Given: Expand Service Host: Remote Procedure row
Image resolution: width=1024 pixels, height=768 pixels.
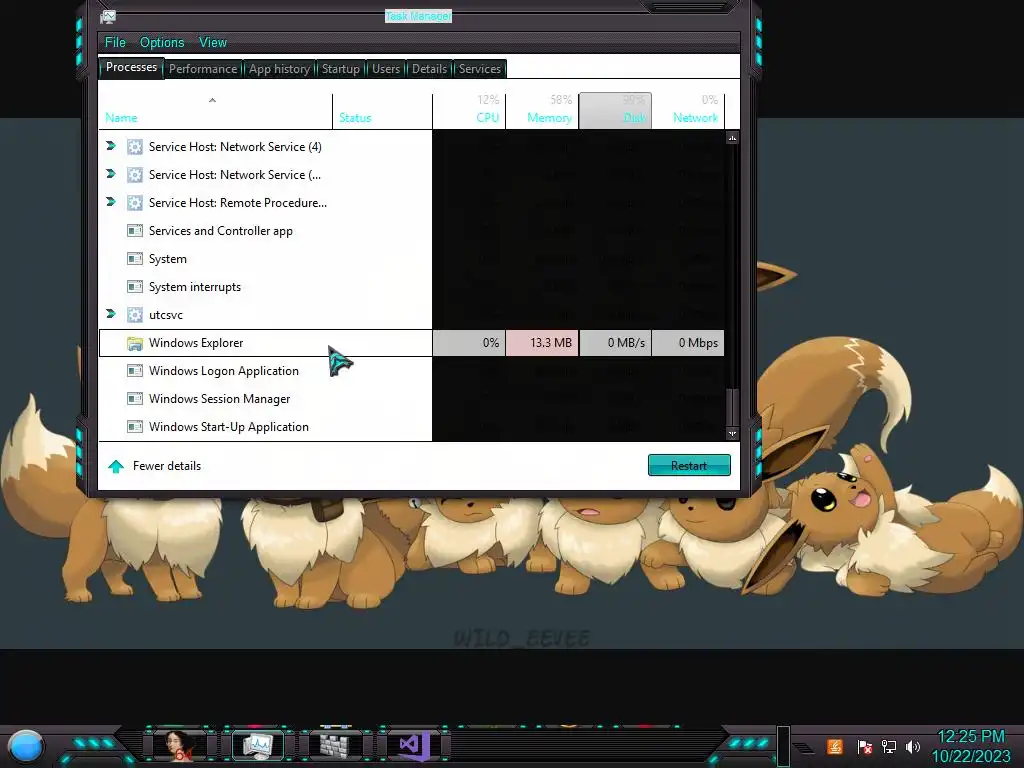Looking at the screenshot, I should tap(111, 202).
